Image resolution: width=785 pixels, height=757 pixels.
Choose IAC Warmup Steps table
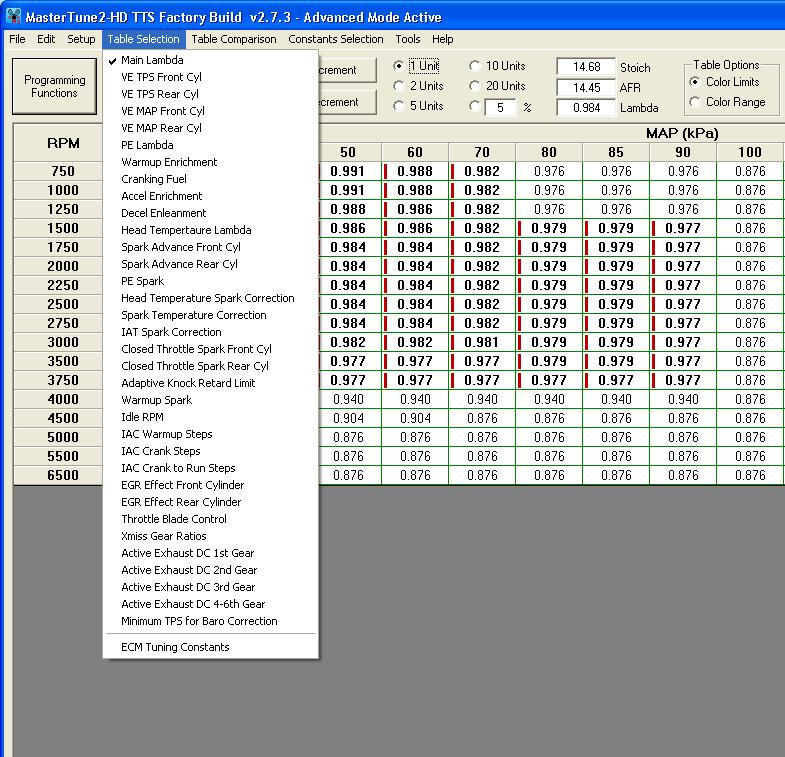click(210, 435)
